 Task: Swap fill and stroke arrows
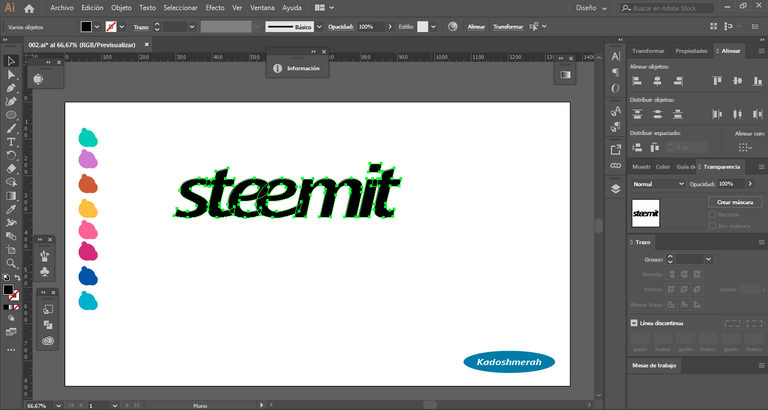(x=17, y=278)
